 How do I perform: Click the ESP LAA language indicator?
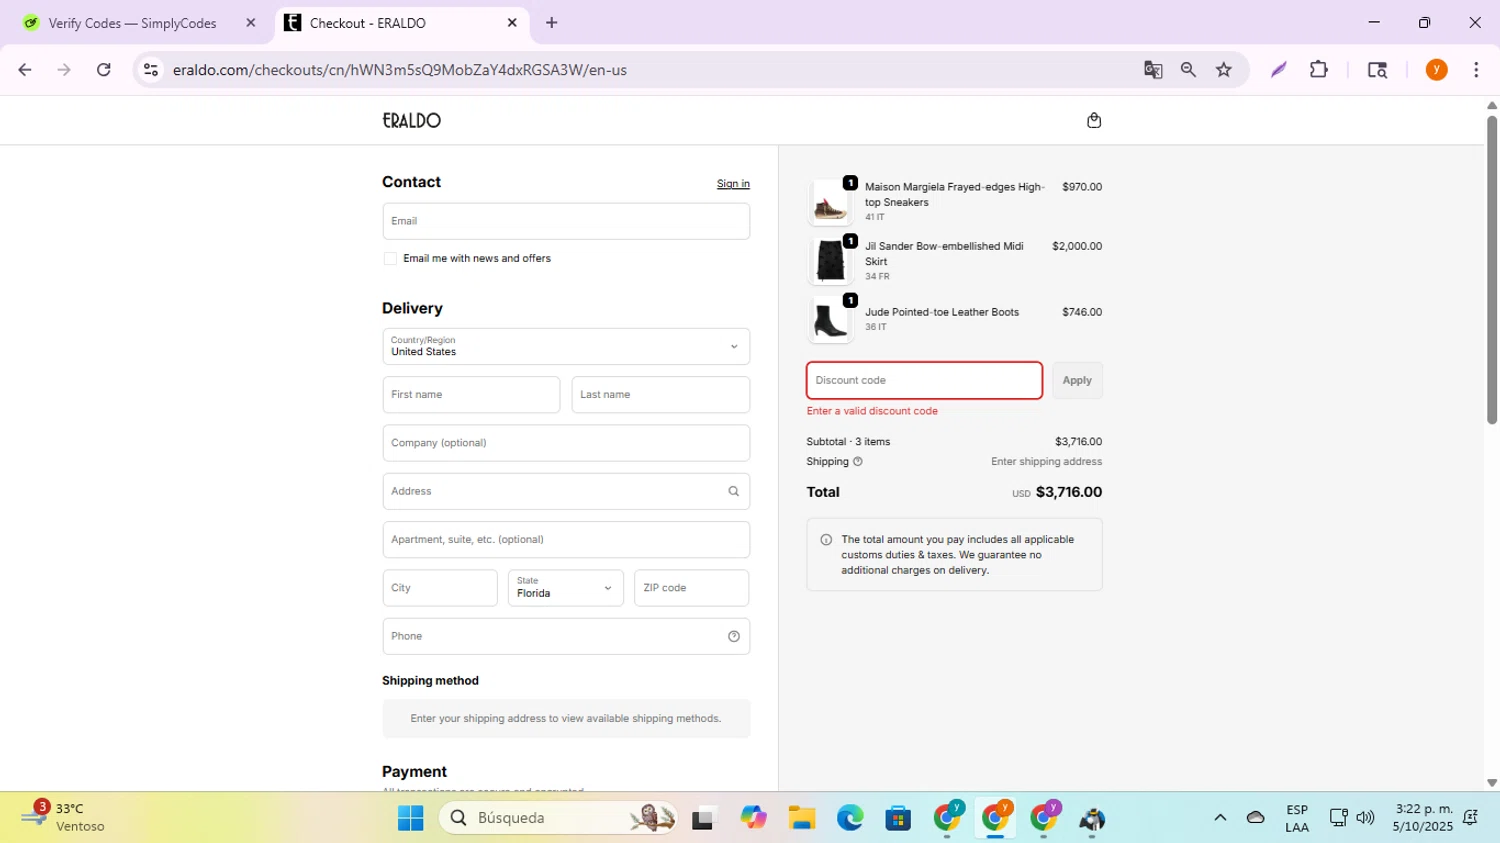(1297, 818)
